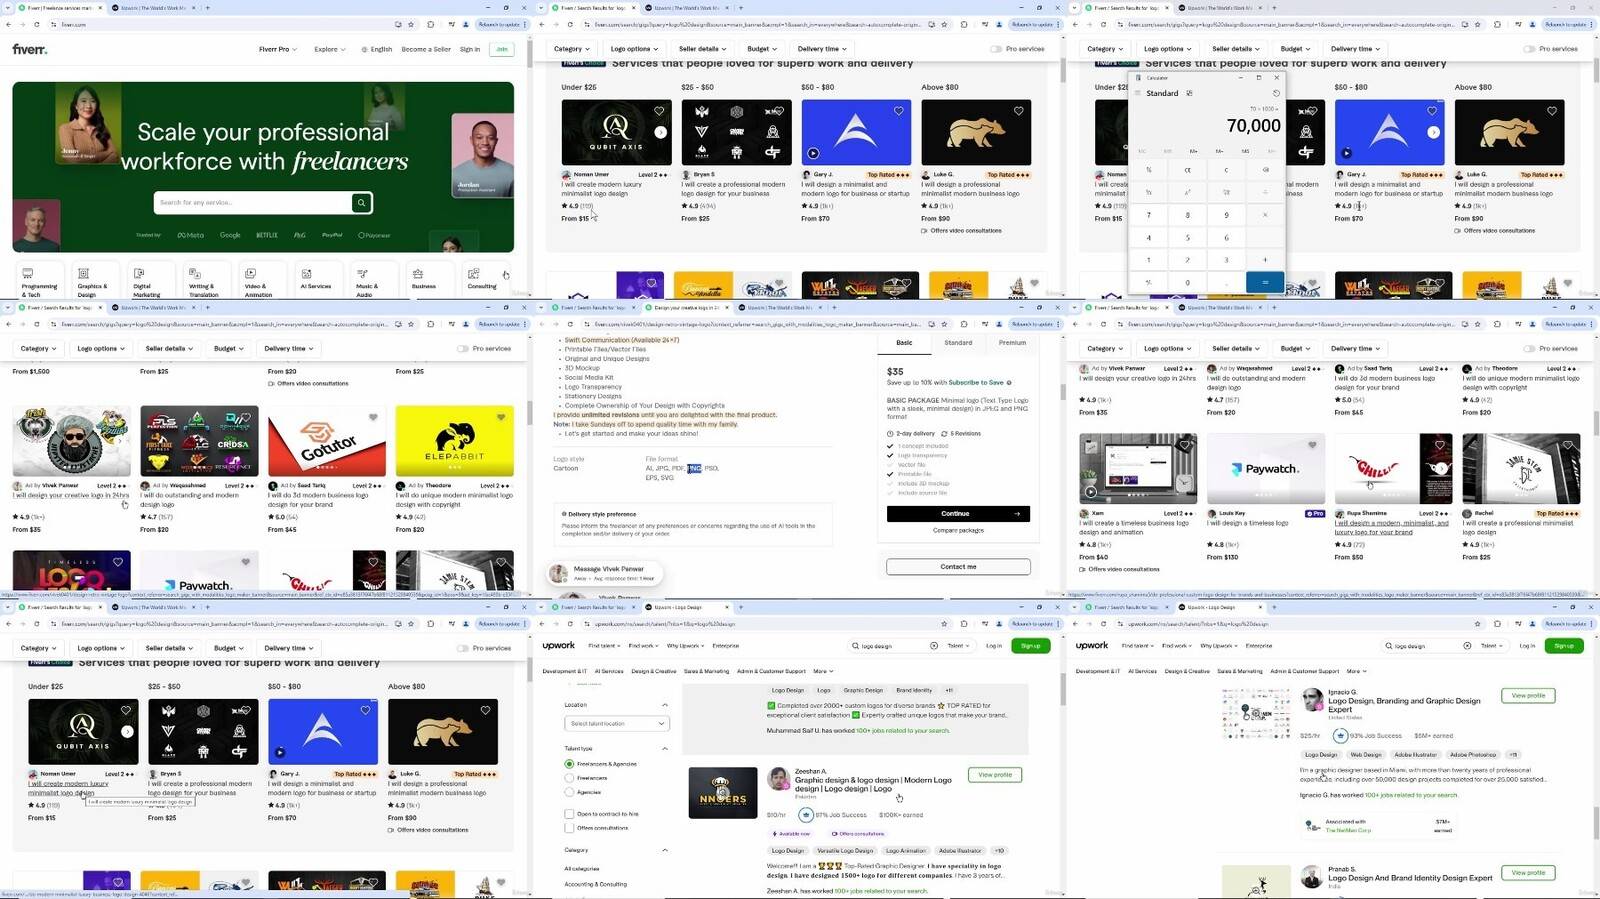Viewport: 1600px width, 899px height.
Task: Gotutor window: open the yellow Elepabbit thumbnail
Action: pyautogui.click(x=454, y=441)
